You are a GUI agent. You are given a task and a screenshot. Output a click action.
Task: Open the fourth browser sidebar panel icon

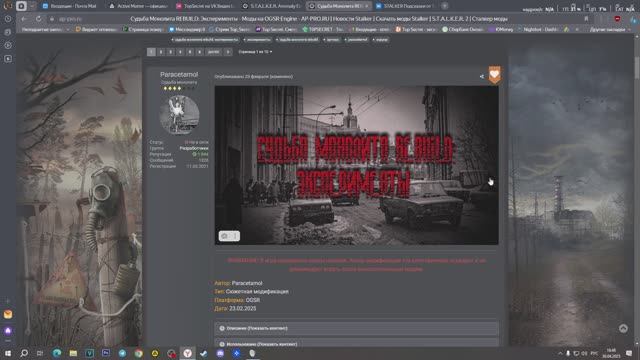point(8,59)
